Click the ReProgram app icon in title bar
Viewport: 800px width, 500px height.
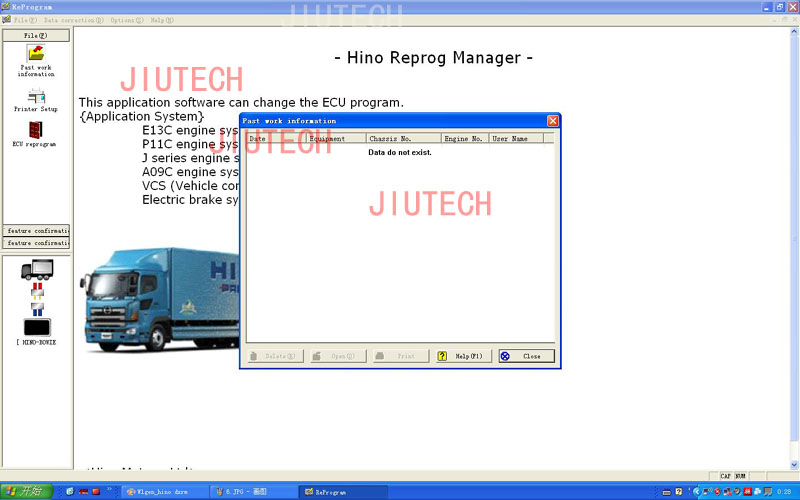pyautogui.click(x=6, y=6)
